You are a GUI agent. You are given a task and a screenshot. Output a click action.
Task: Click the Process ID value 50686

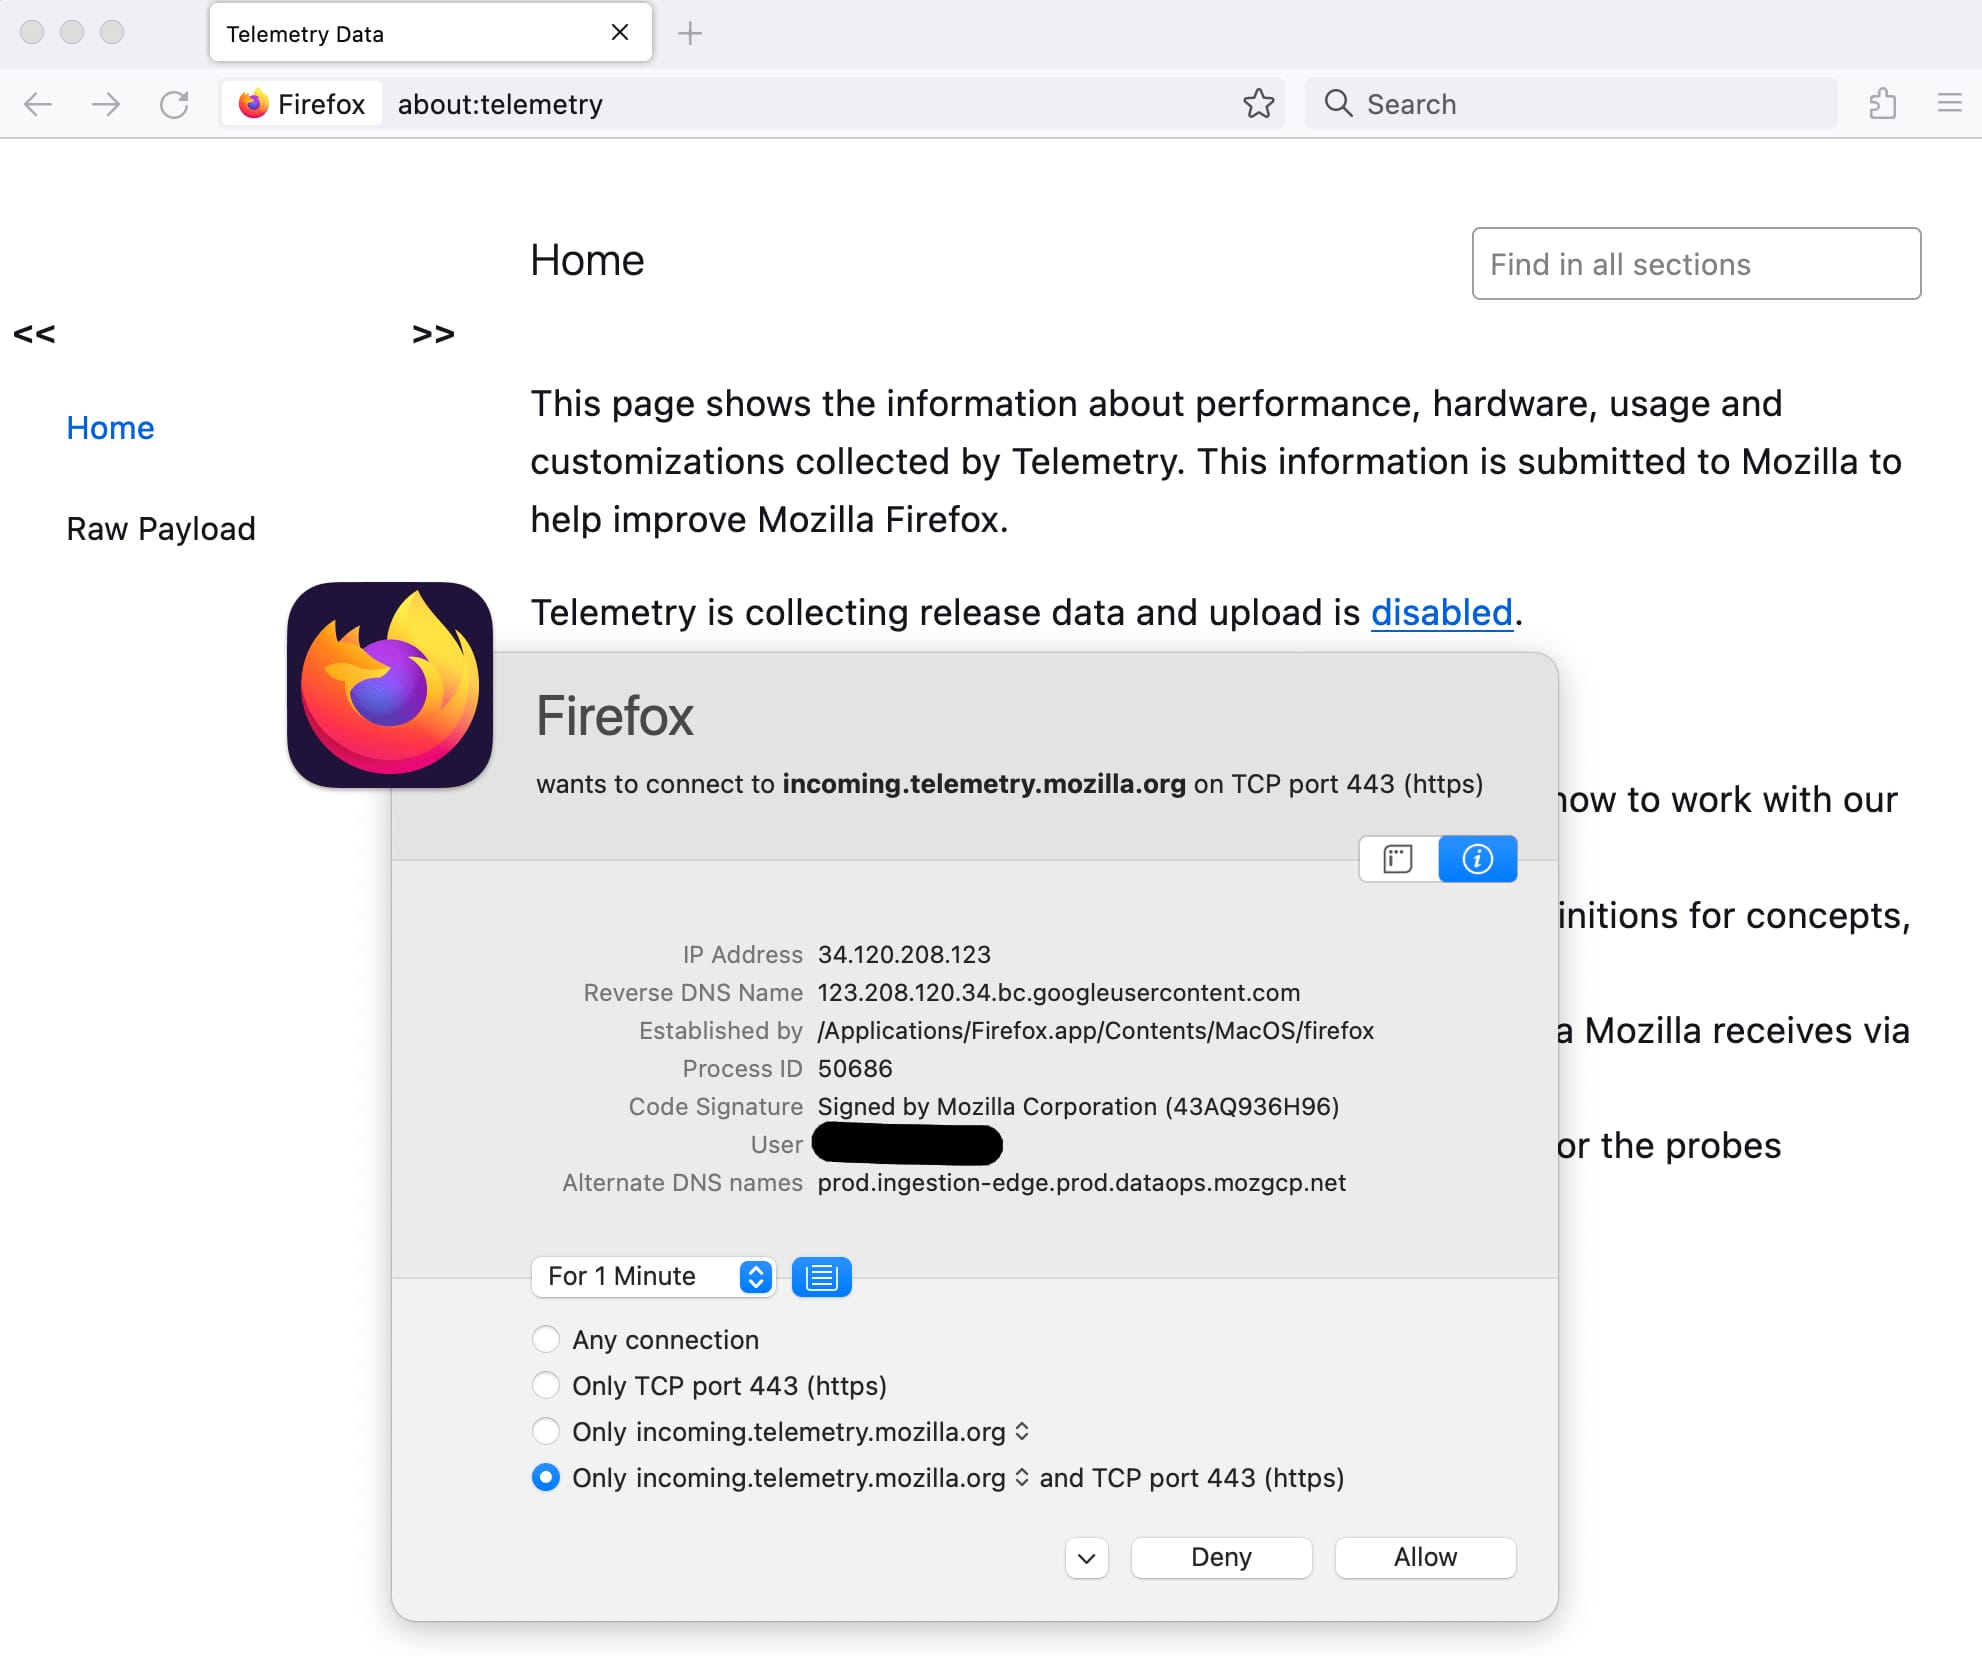[x=855, y=1069]
